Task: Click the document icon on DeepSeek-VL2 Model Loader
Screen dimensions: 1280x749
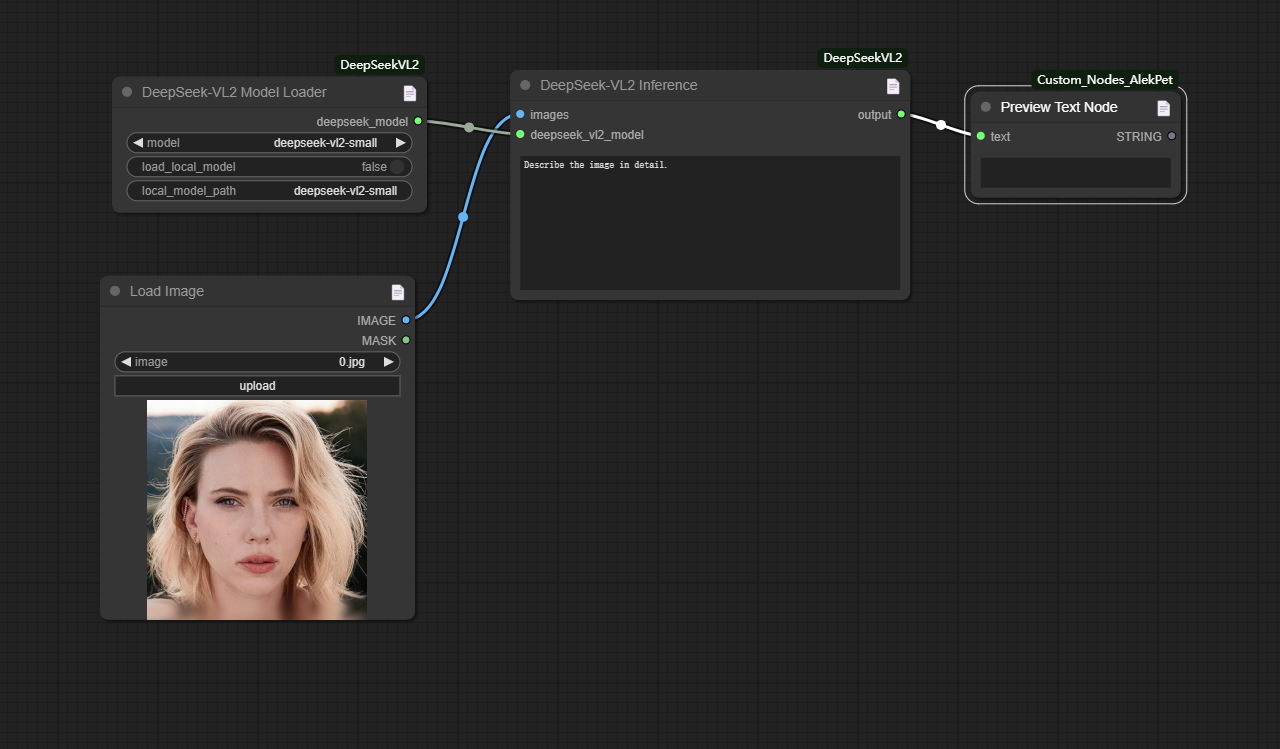Action: click(410, 93)
